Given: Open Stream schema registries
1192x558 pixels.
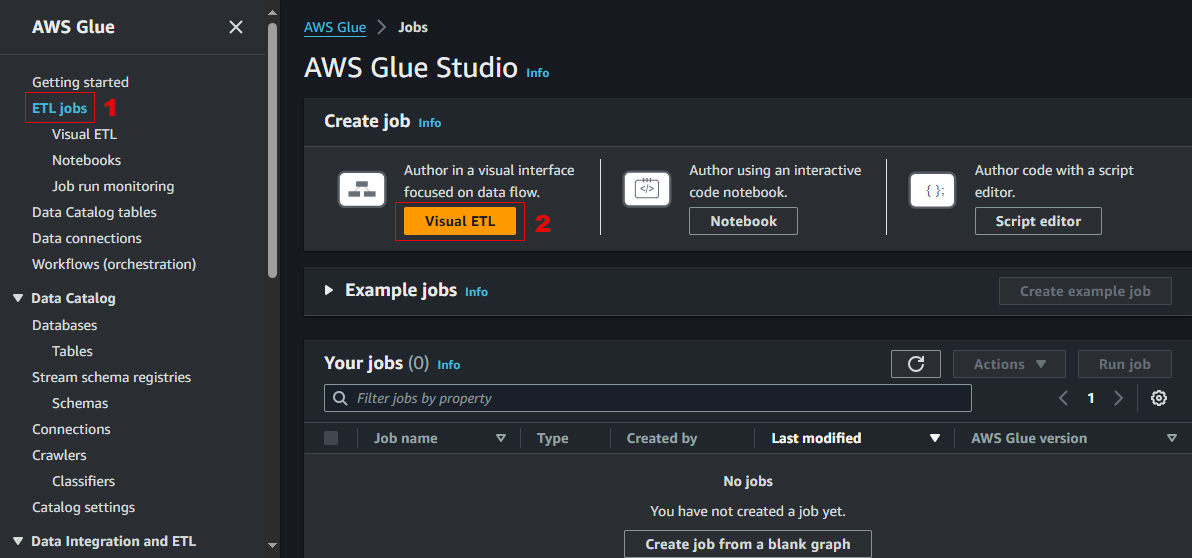Looking at the screenshot, I should [112, 377].
